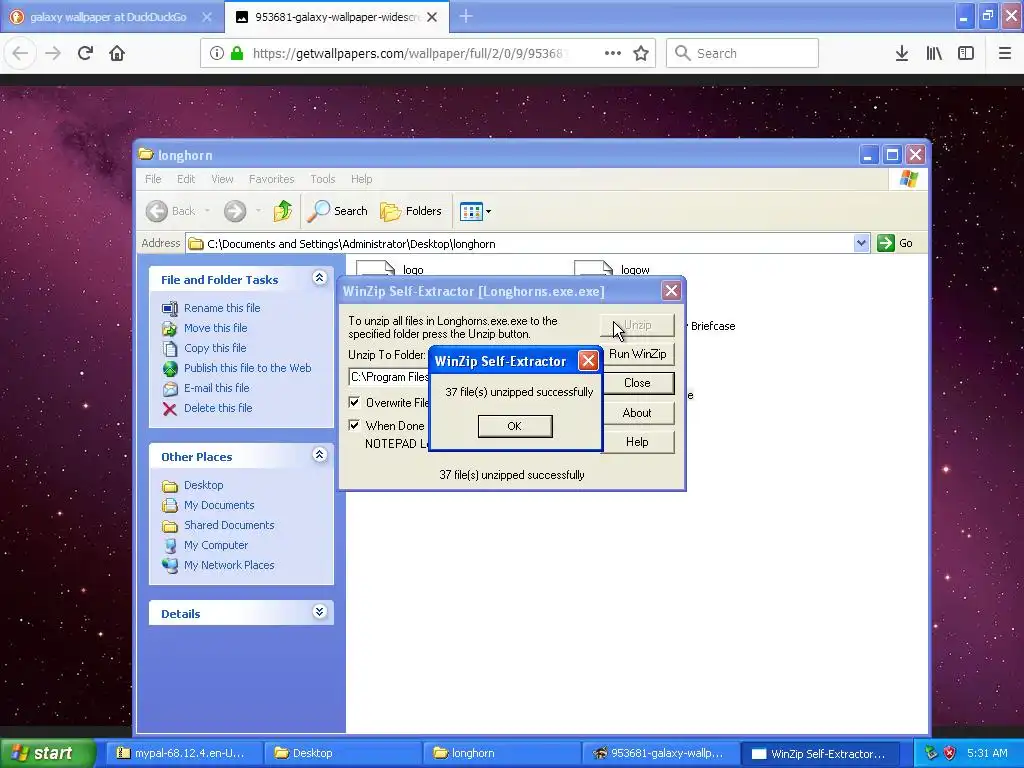This screenshot has height=768, width=1024.
Task: Open browser Downloads icon
Action: coord(902,53)
